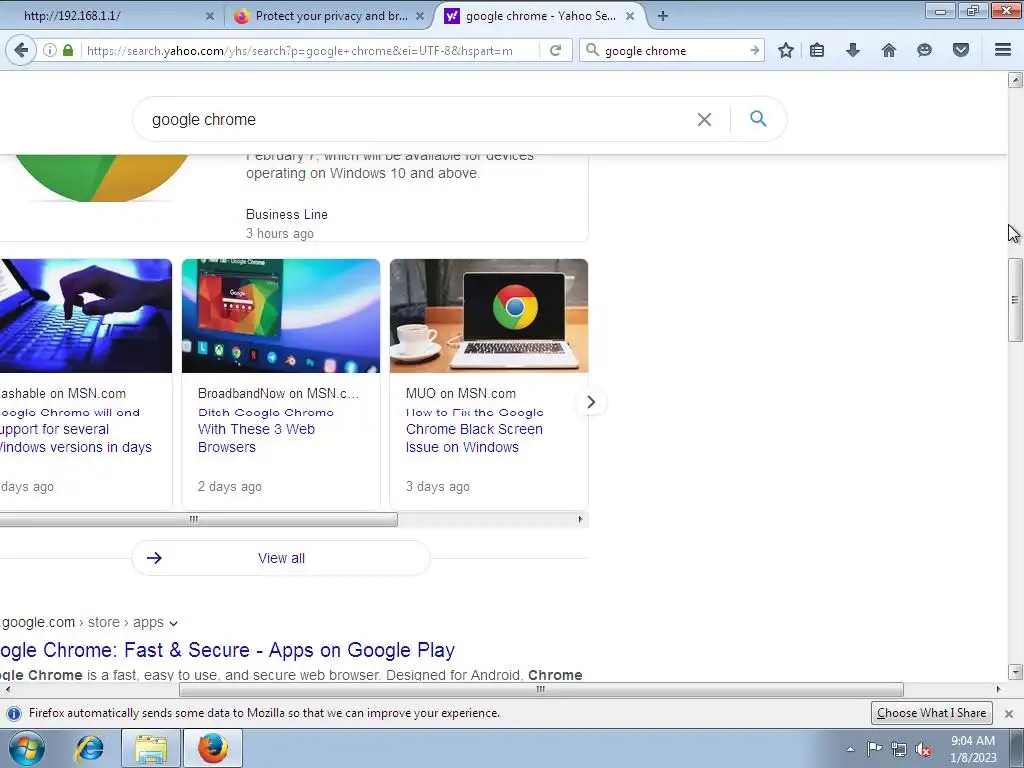
Task: Go to Firefox home page icon
Action: [889, 50]
